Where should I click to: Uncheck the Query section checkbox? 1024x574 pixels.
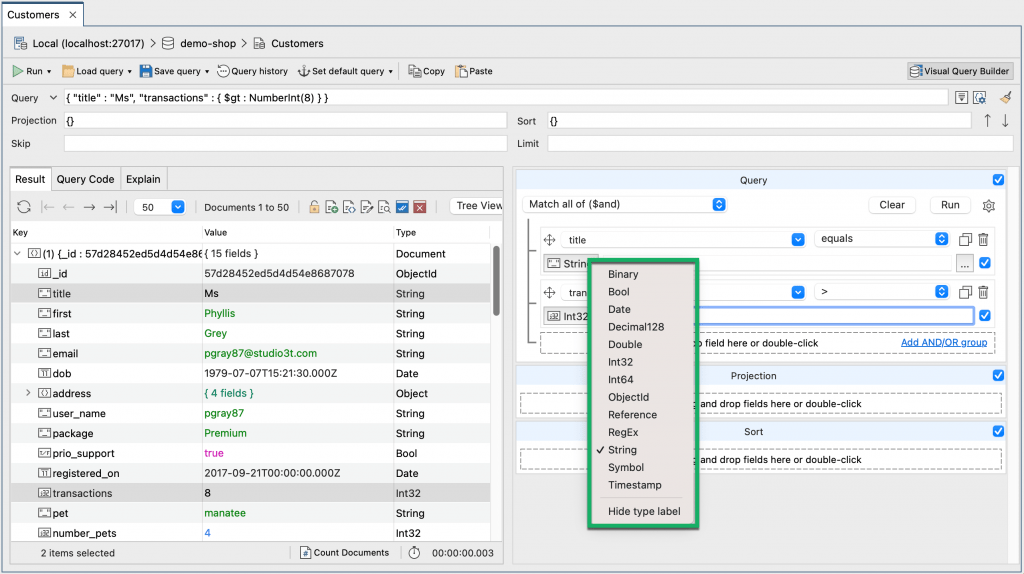coord(998,180)
